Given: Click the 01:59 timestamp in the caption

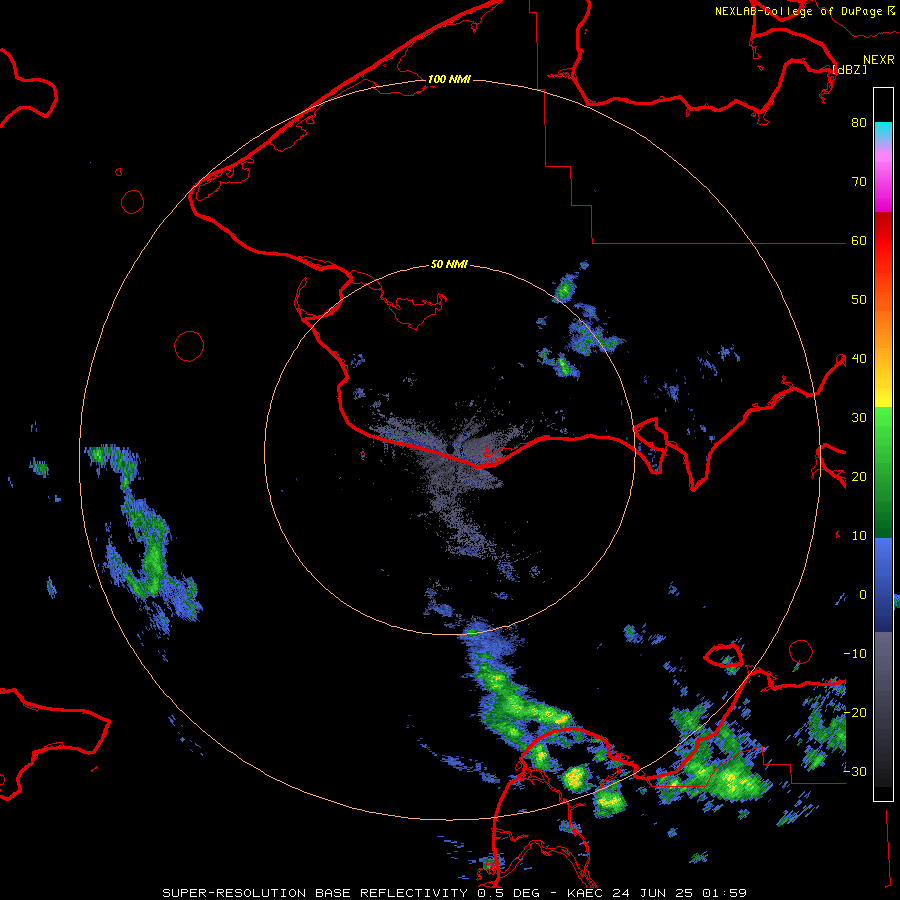Looking at the screenshot, I should (724, 893).
